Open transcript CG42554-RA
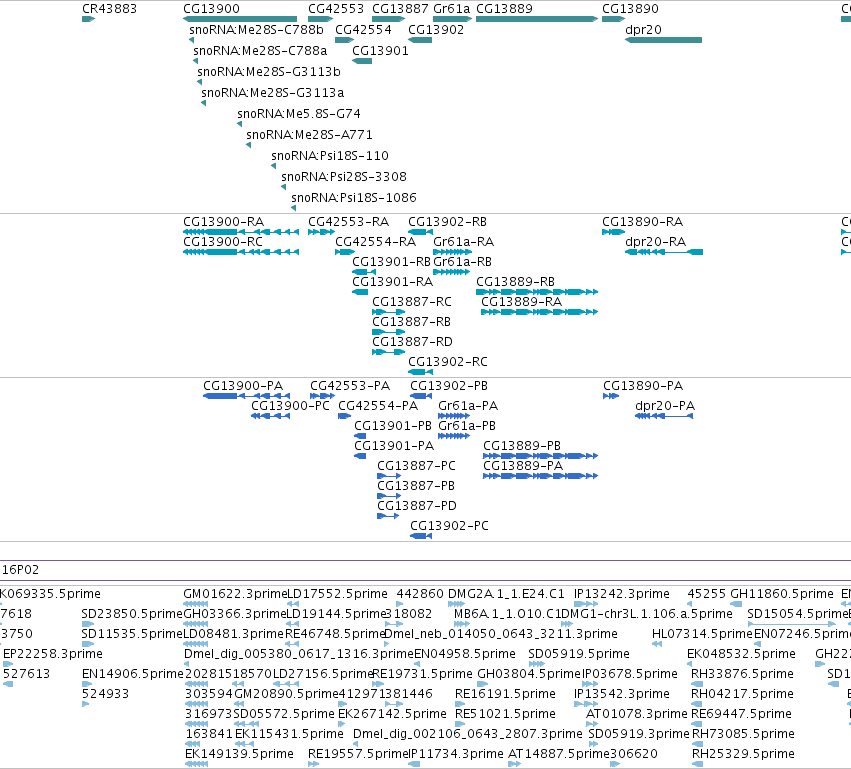851x769 pixels. (345, 252)
